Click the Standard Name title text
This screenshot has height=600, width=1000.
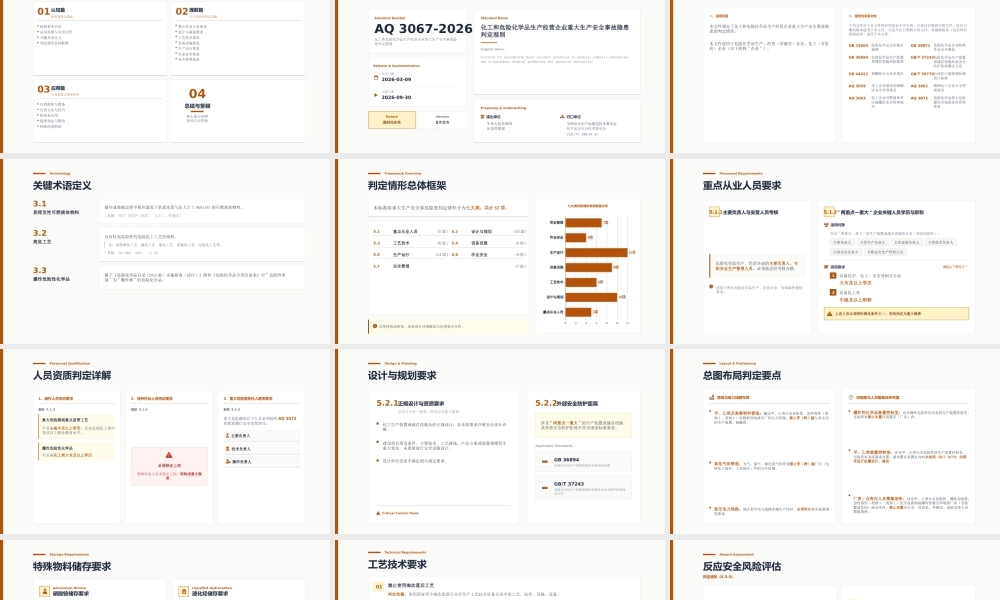coord(554,31)
